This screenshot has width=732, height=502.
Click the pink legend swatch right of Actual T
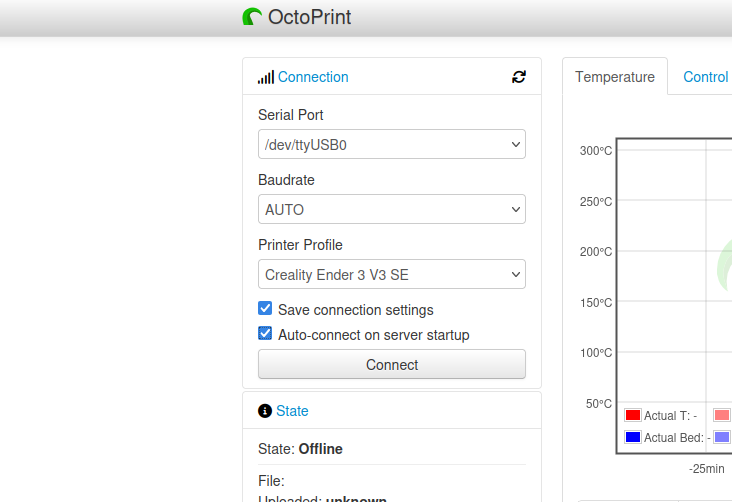722,416
